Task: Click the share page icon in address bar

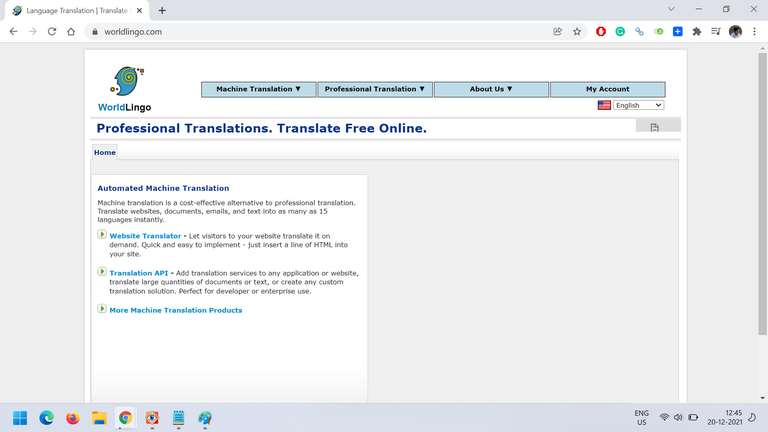Action: pos(557,31)
